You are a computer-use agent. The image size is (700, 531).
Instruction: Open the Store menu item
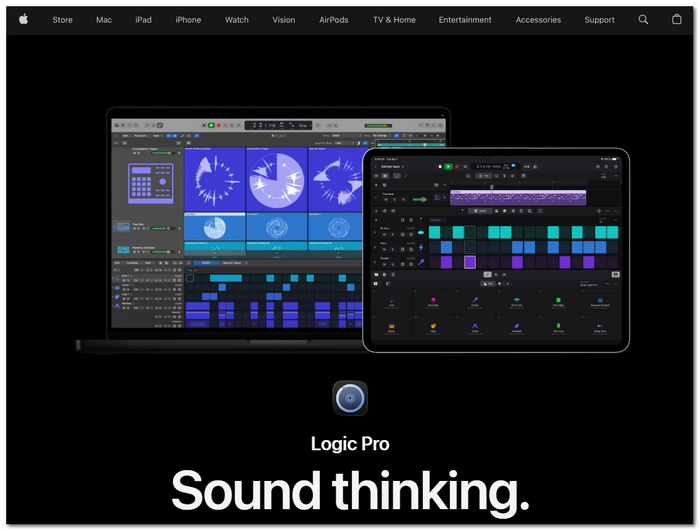click(62, 20)
